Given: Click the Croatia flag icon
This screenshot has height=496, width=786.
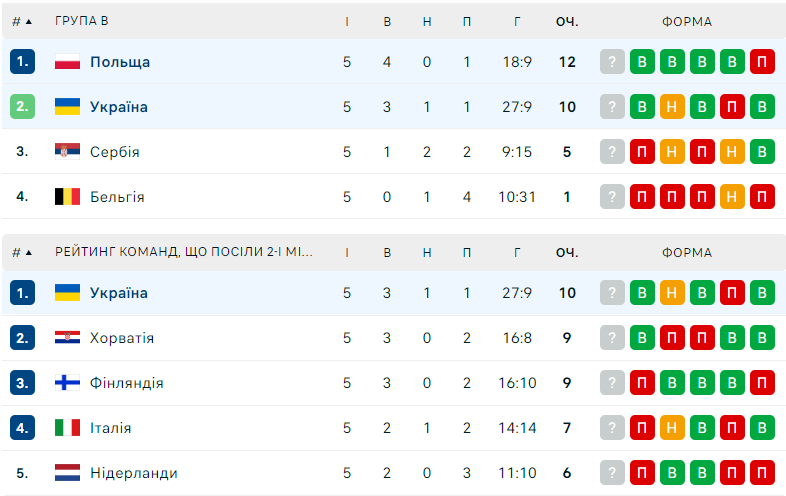Looking at the screenshot, I should point(67,338).
